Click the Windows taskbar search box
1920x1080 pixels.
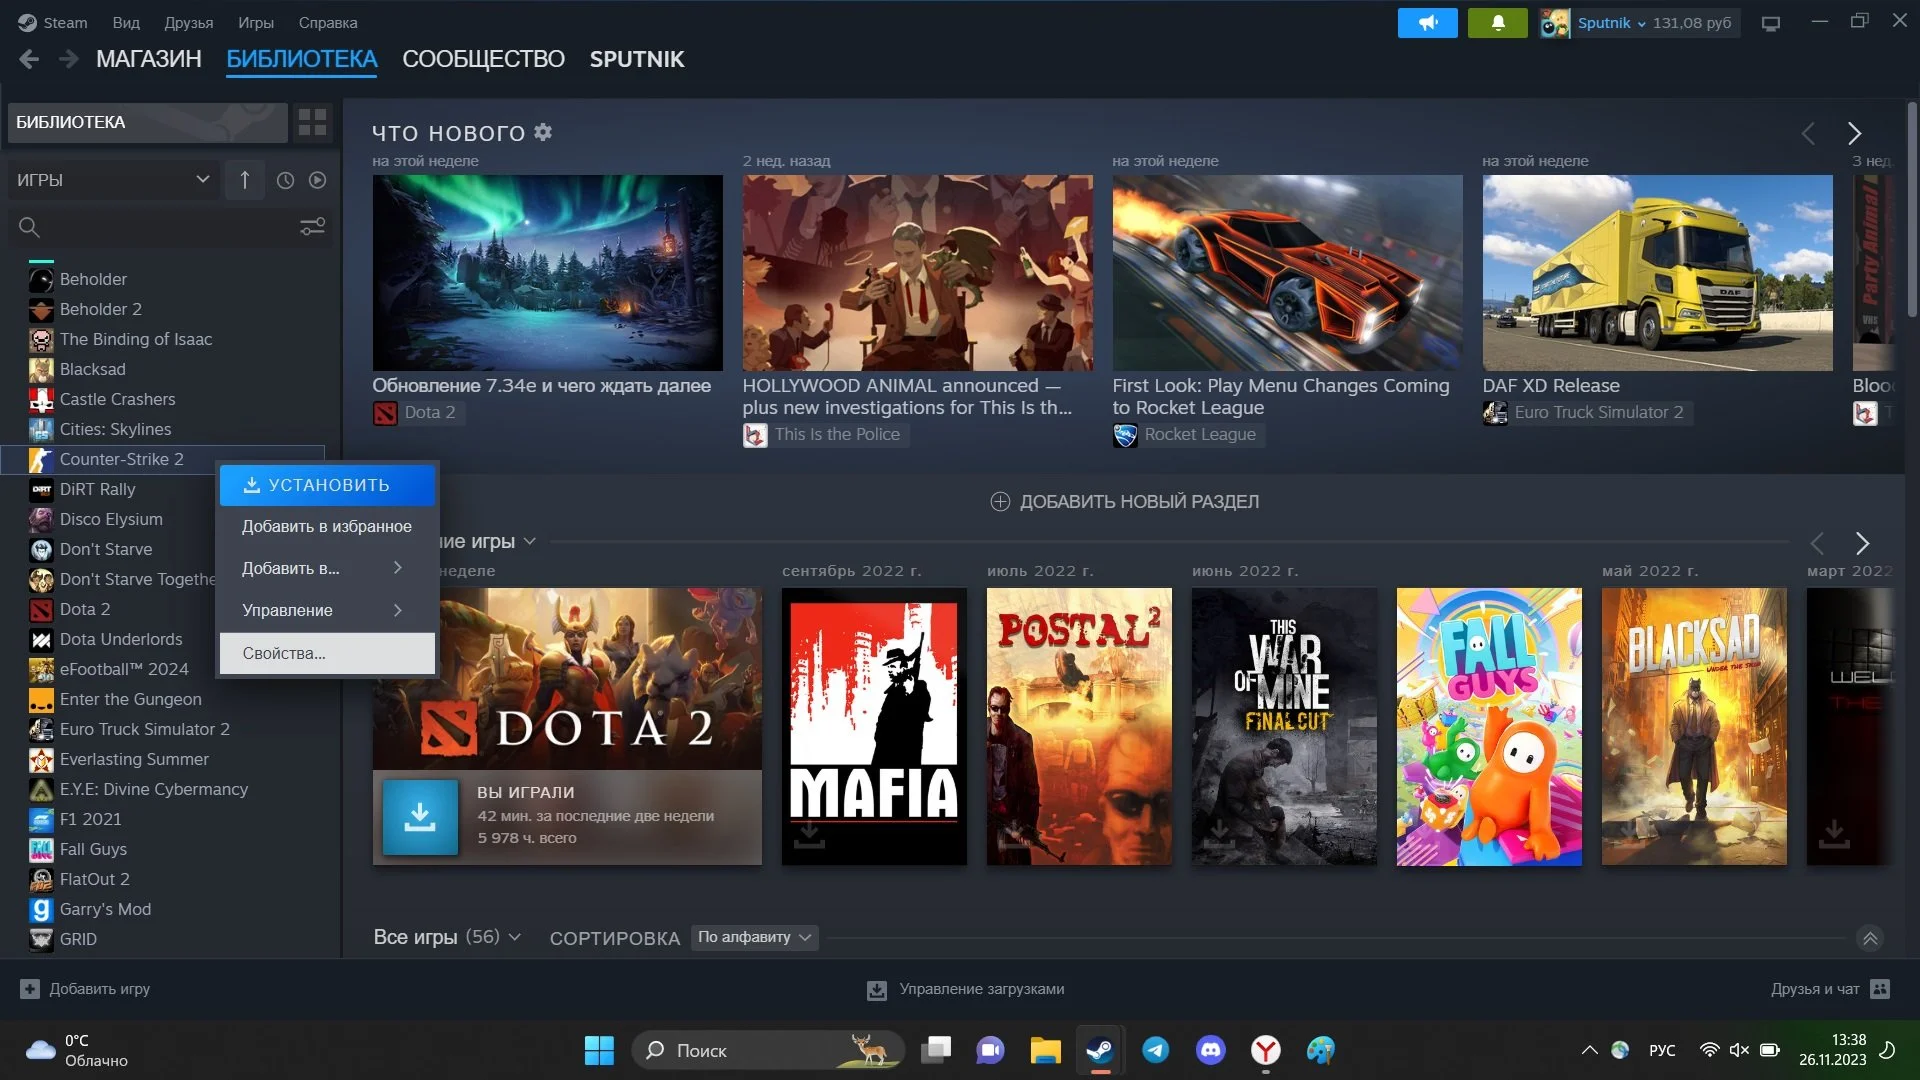[x=767, y=1050]
